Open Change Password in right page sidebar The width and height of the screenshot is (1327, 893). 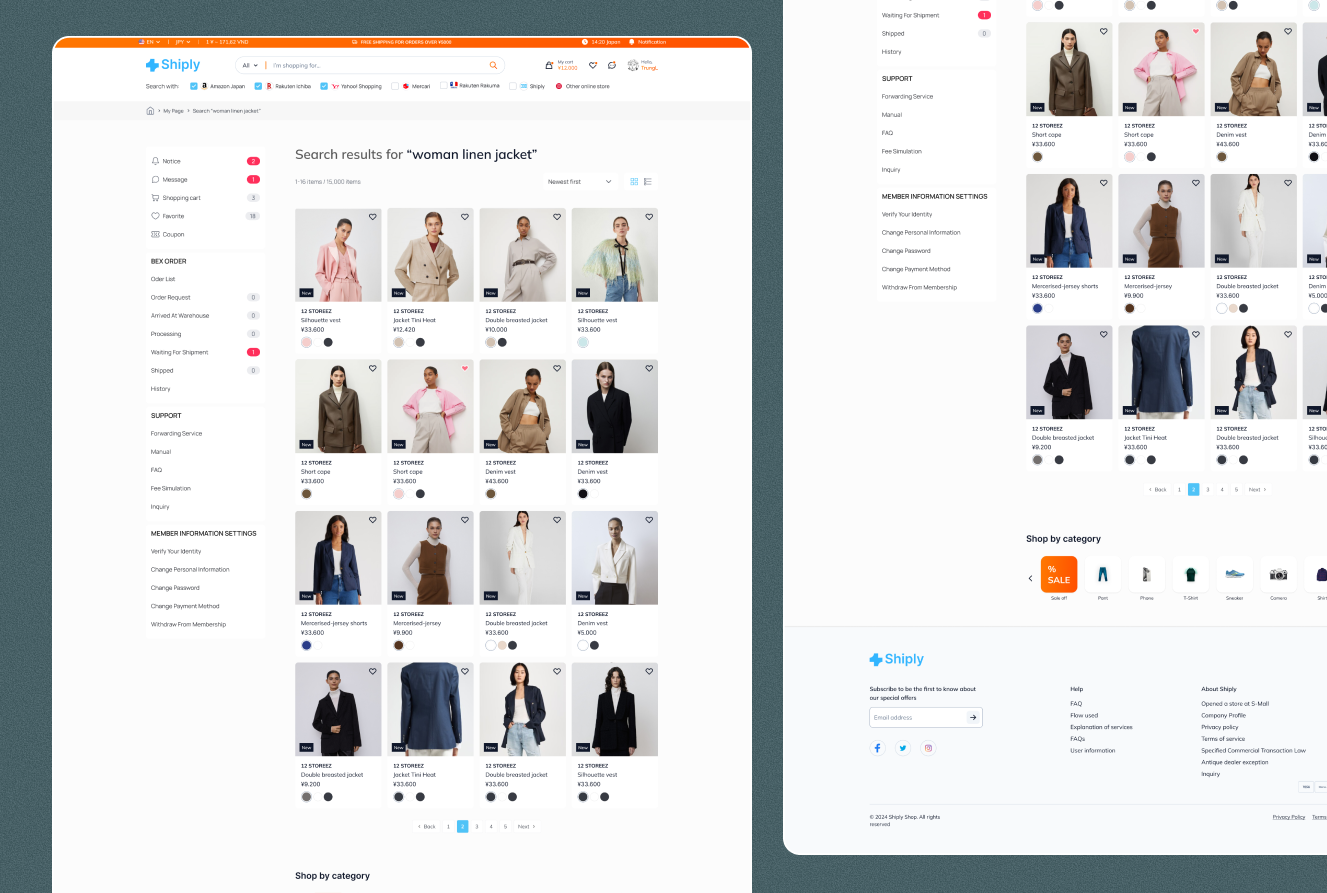[906, 251]
